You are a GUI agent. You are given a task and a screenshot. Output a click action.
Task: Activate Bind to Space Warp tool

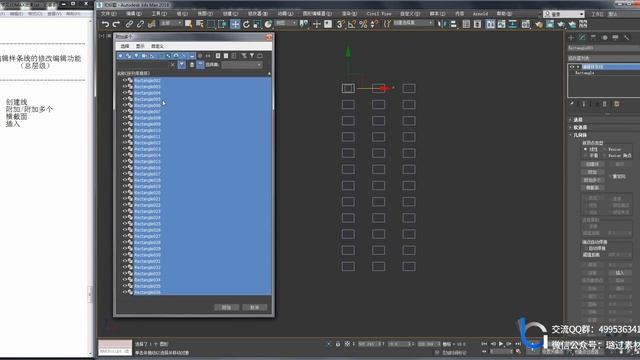[151, 24]
